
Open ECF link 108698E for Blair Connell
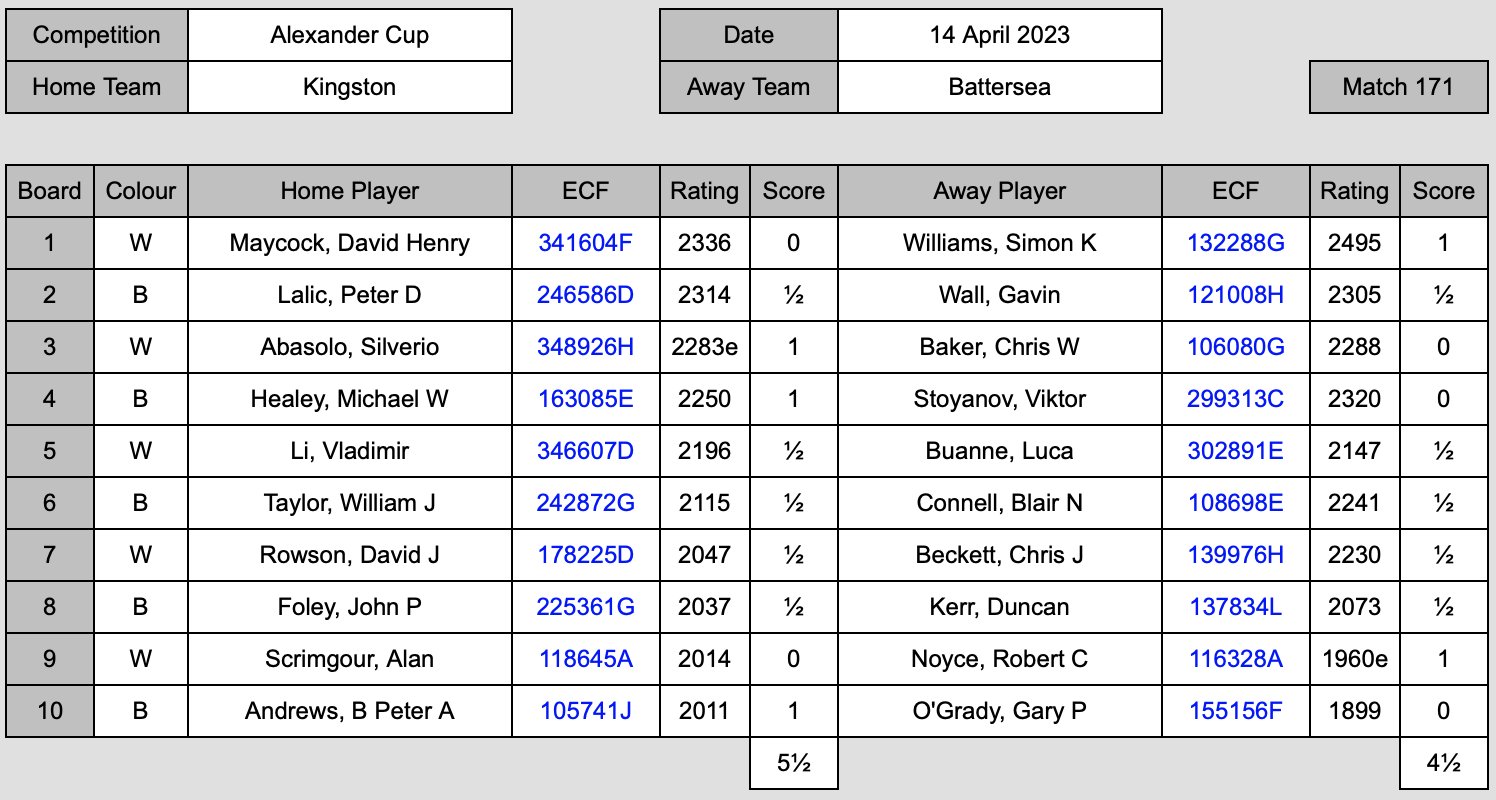pos(1236,503)
